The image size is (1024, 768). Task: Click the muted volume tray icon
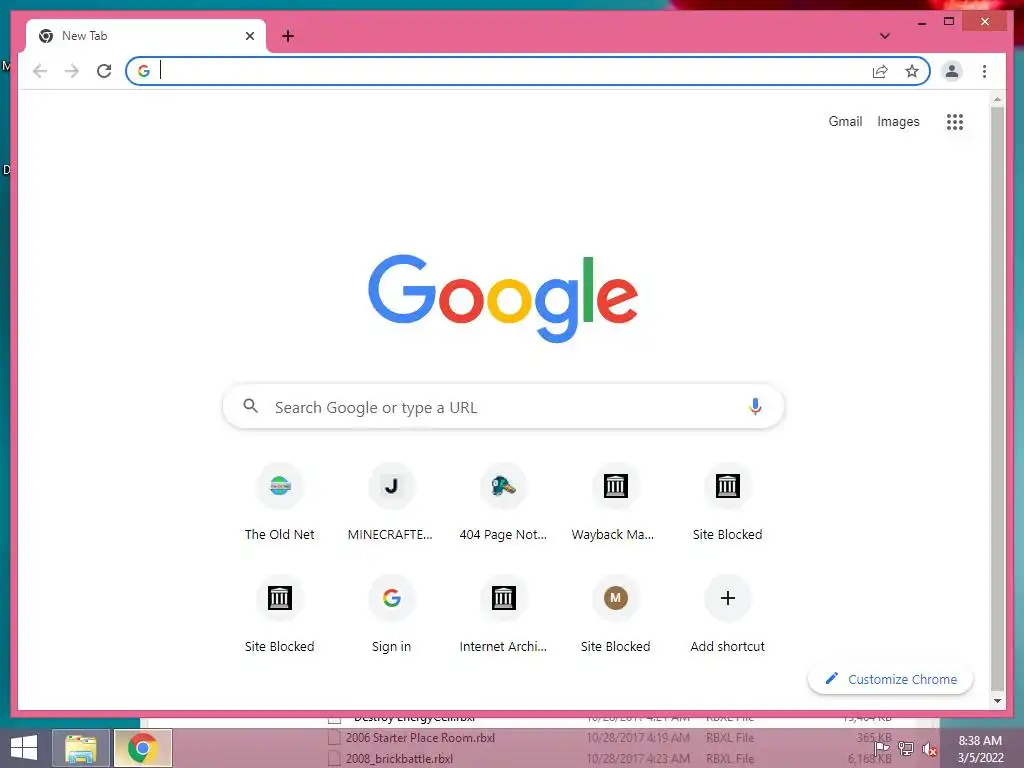coord(929,749)
